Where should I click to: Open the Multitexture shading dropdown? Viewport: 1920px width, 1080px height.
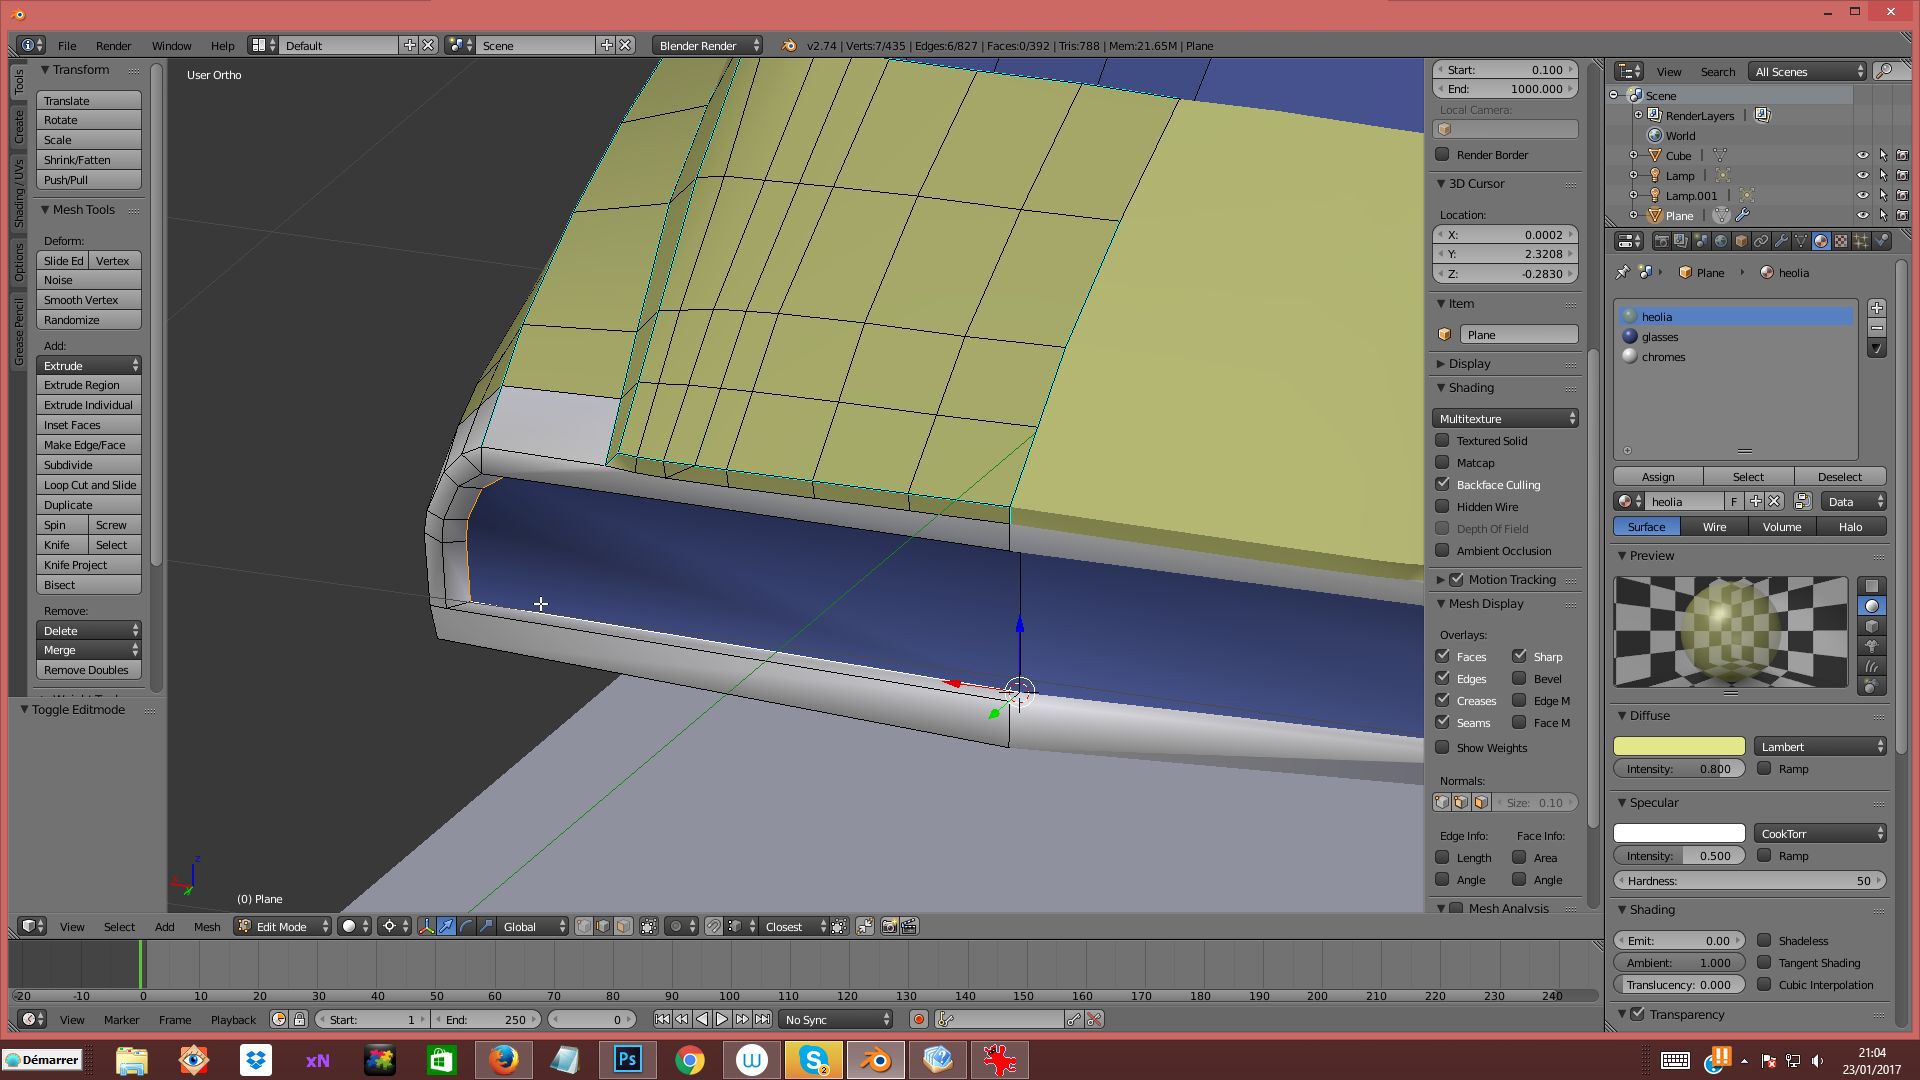(1505, 419)
